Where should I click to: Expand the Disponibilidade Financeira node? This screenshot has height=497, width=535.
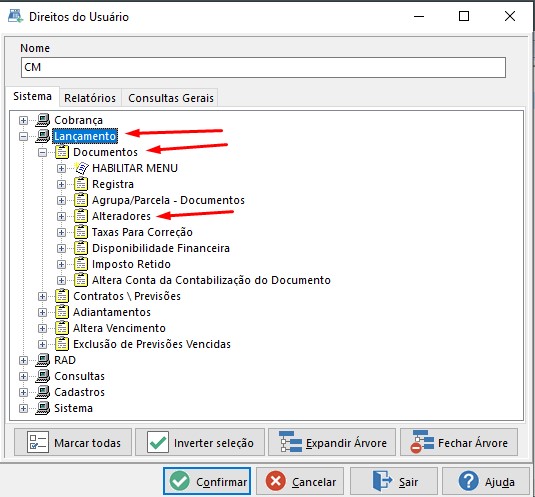[61, 249]
